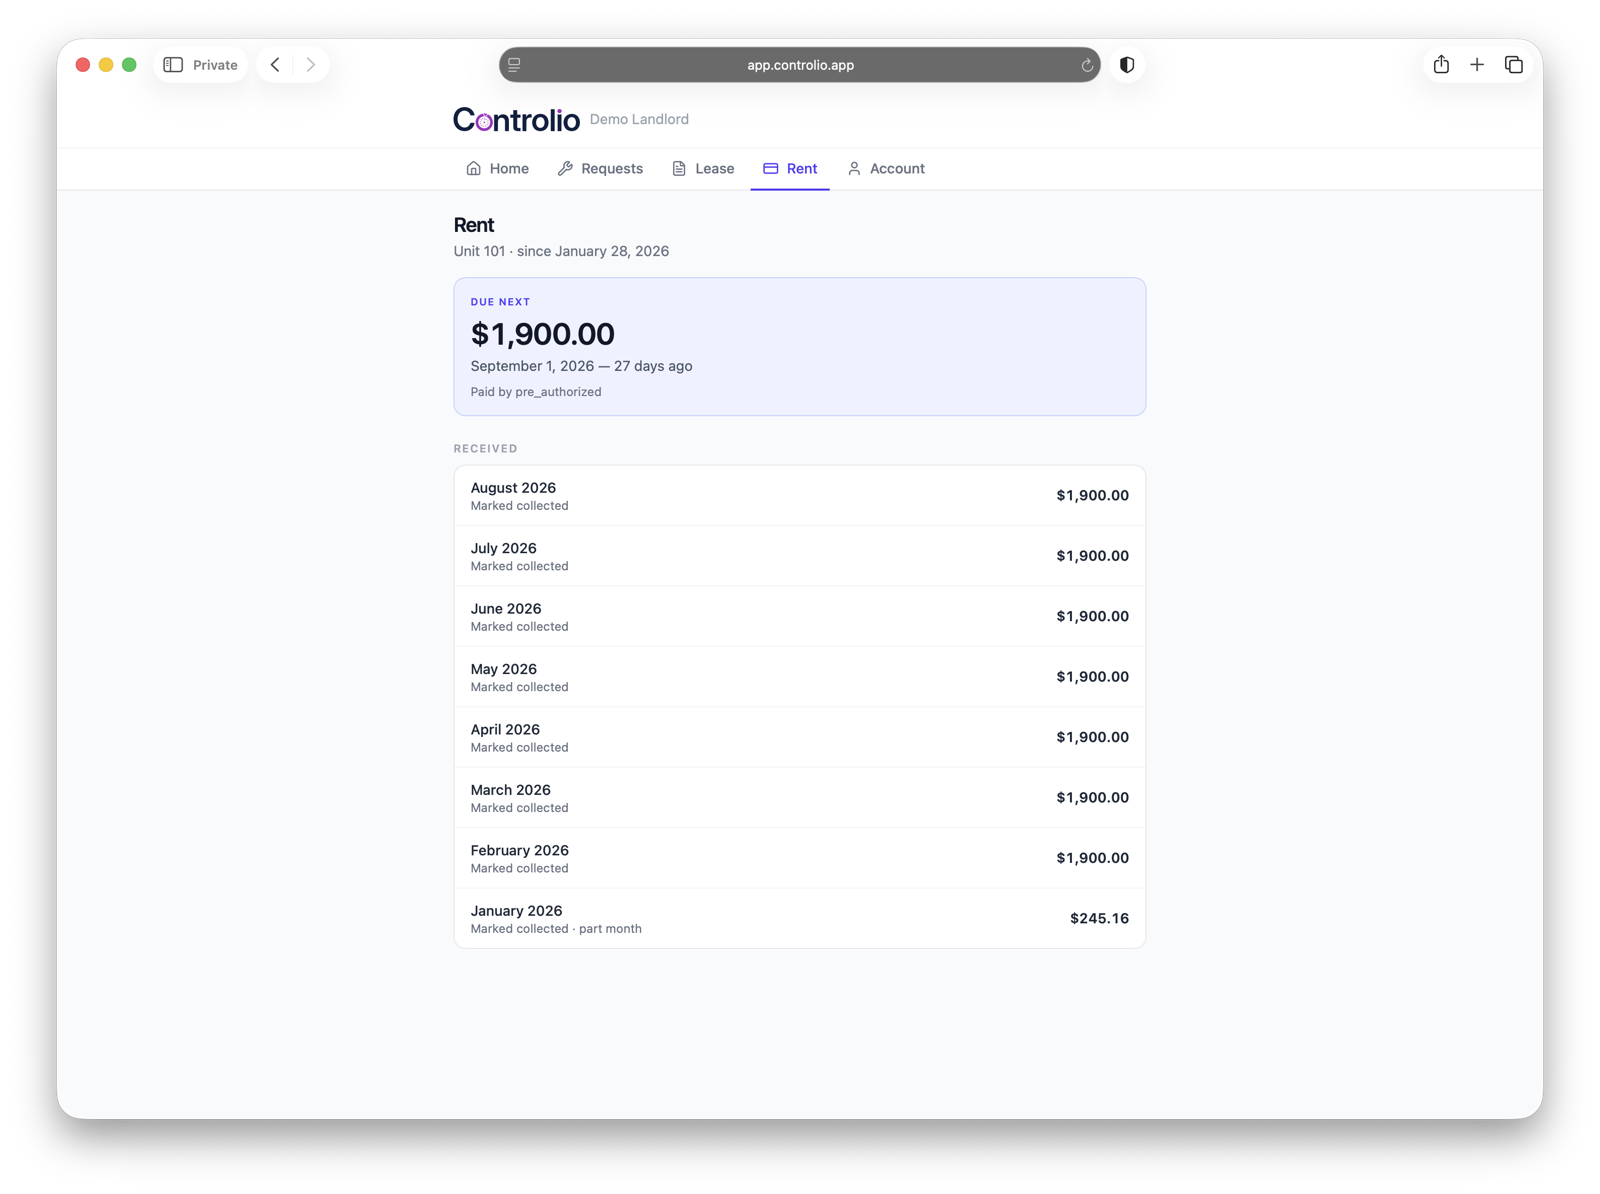
Task: Click the page settings icon in the address bar
Action: (514, 65)
